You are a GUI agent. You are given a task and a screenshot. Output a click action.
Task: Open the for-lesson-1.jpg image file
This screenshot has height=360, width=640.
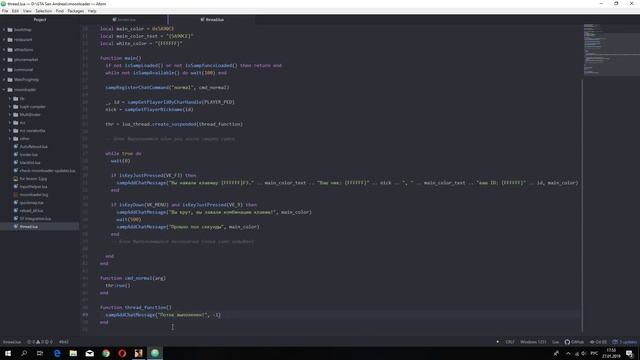pos(33,179)
